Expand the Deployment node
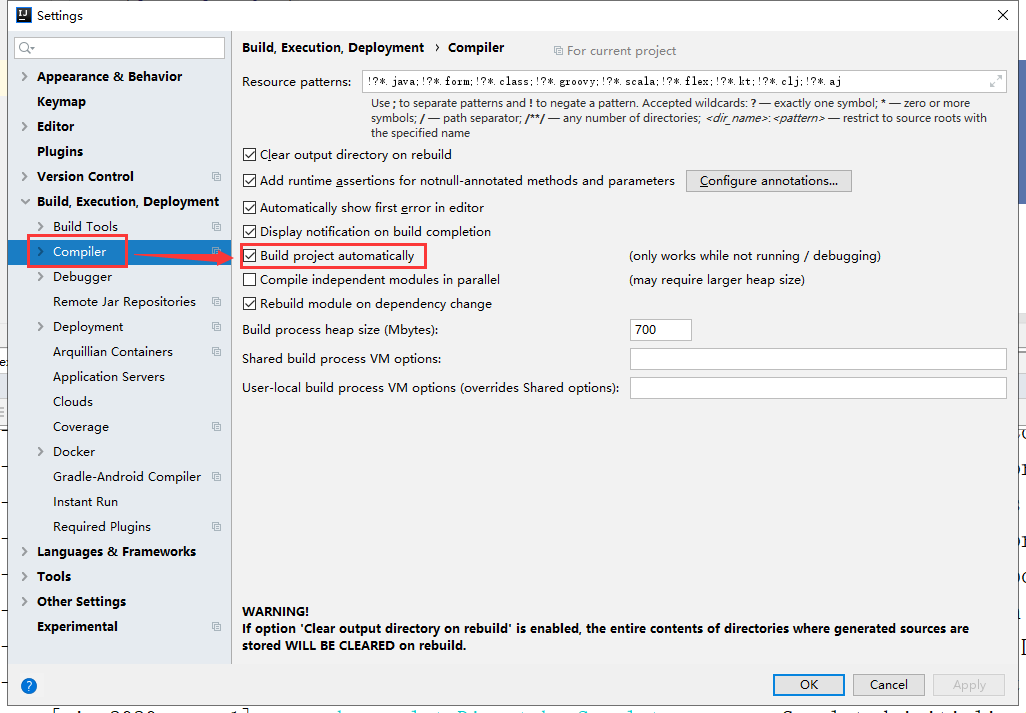Screen dimensions: 1026x713 [41, 326]
